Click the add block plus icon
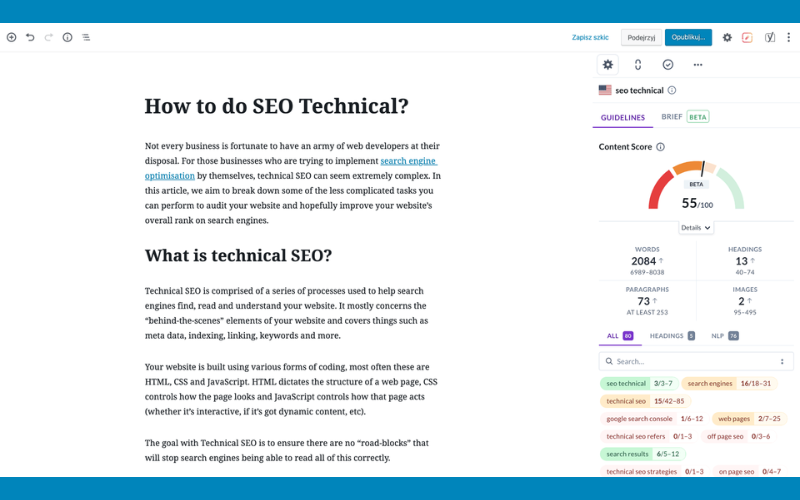This screenshot has height=500, width=800. (11, 37)
